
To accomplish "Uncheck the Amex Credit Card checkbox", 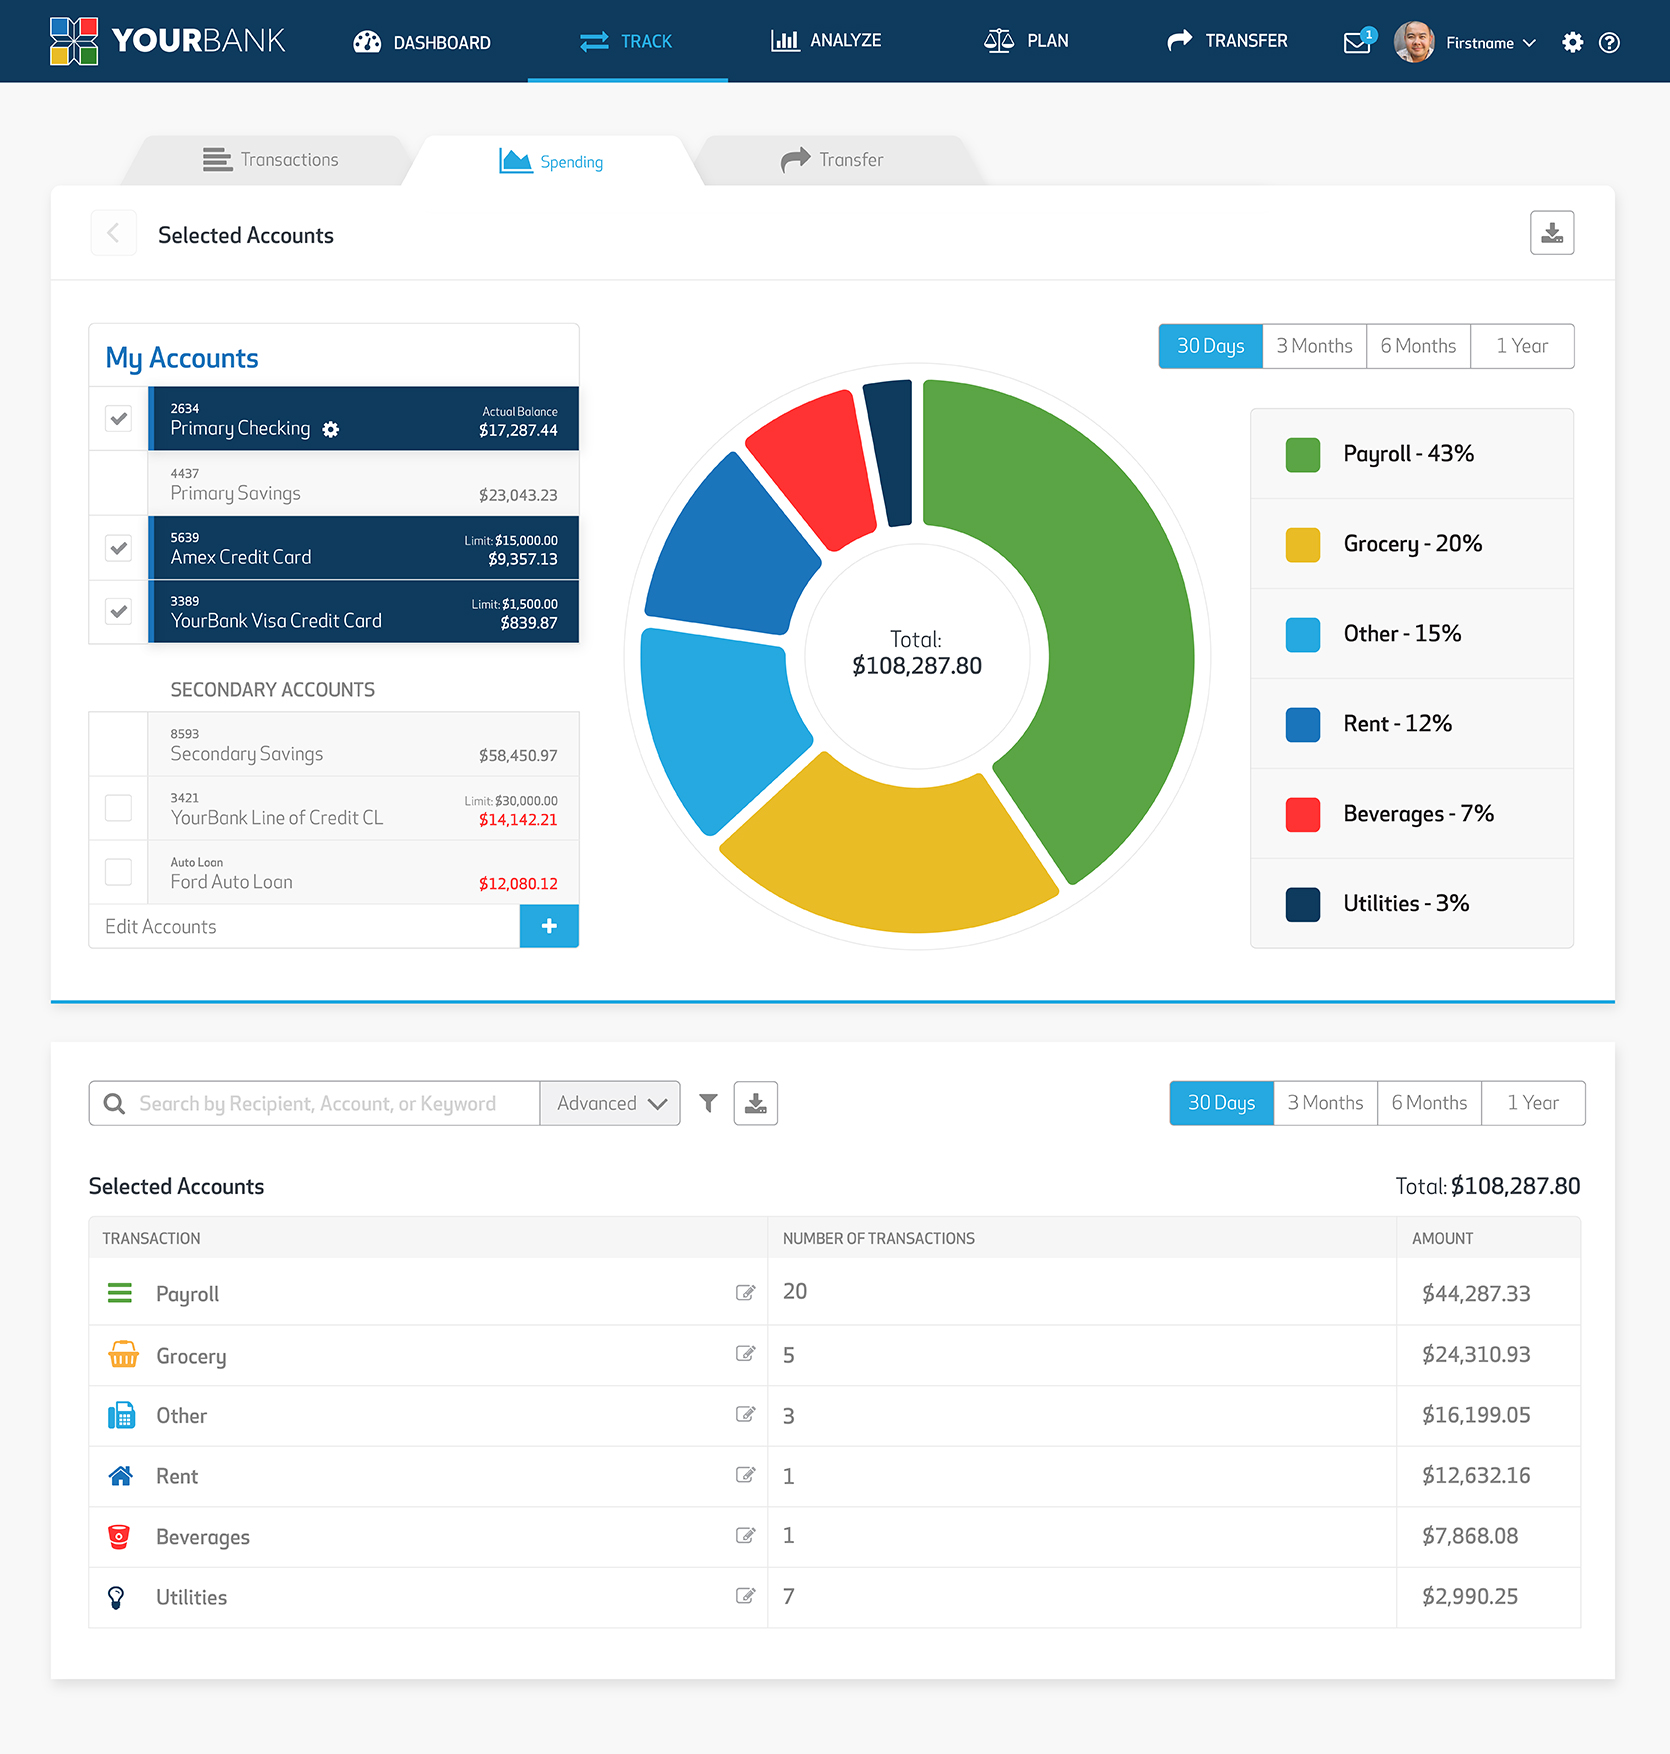I will [x=118, y=548].
